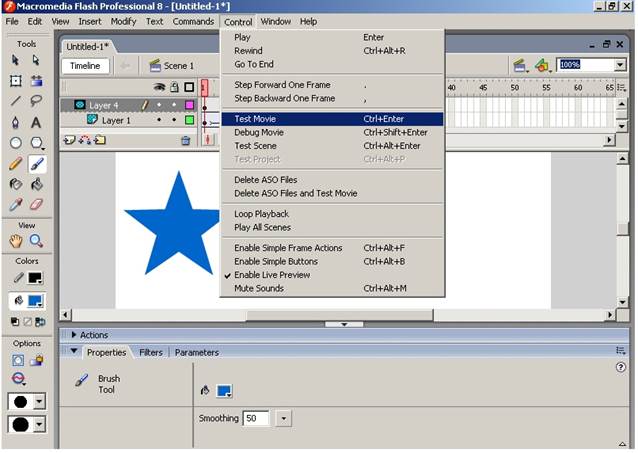Toggle Enable Simple Buttons option
Image resolution: width=638 pixels, height=453 pixels.
tap(276, 261)
